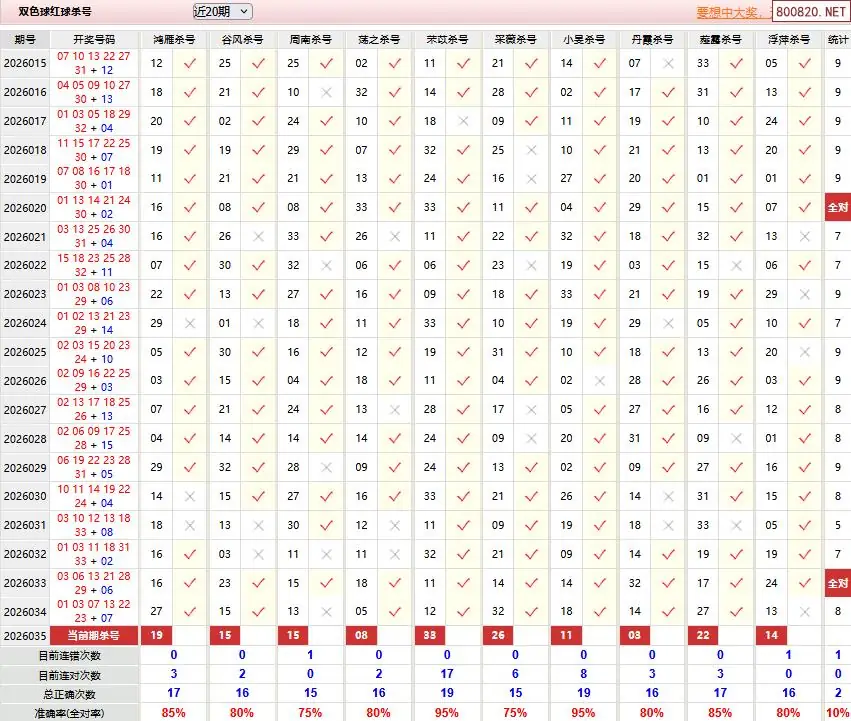The height and width of the screenshot is (721, 851).
Task: Click cross mark for 鸿雁杀号 in row 2026024
Action: pyautogui.click(x=190, y=324)
